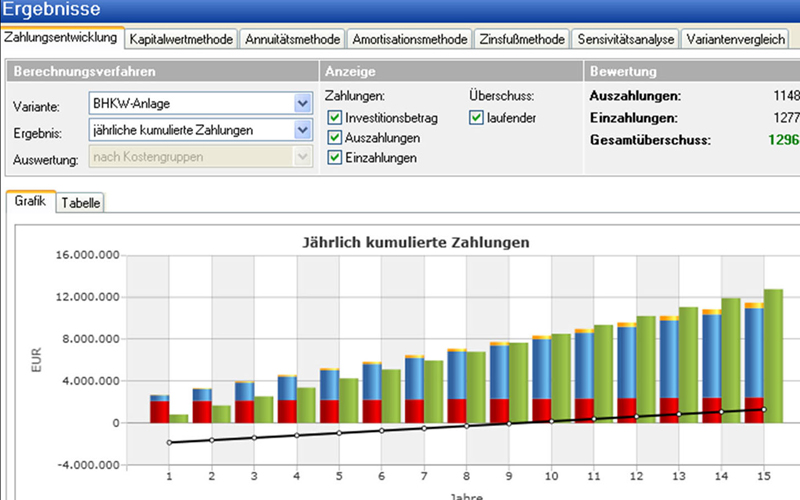Viewport: 800px width, 500px height.
Task: Click the Zahlungen label in Anzeige
Action: [355, 96]
